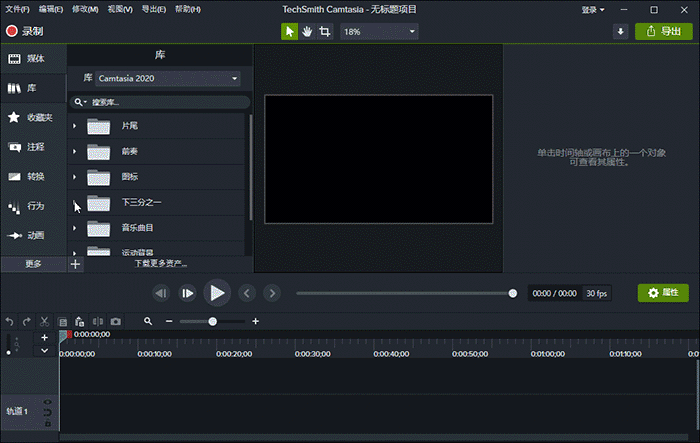Click the large Play button
Screen dimensions: 700x443
(x=217, y=293)
